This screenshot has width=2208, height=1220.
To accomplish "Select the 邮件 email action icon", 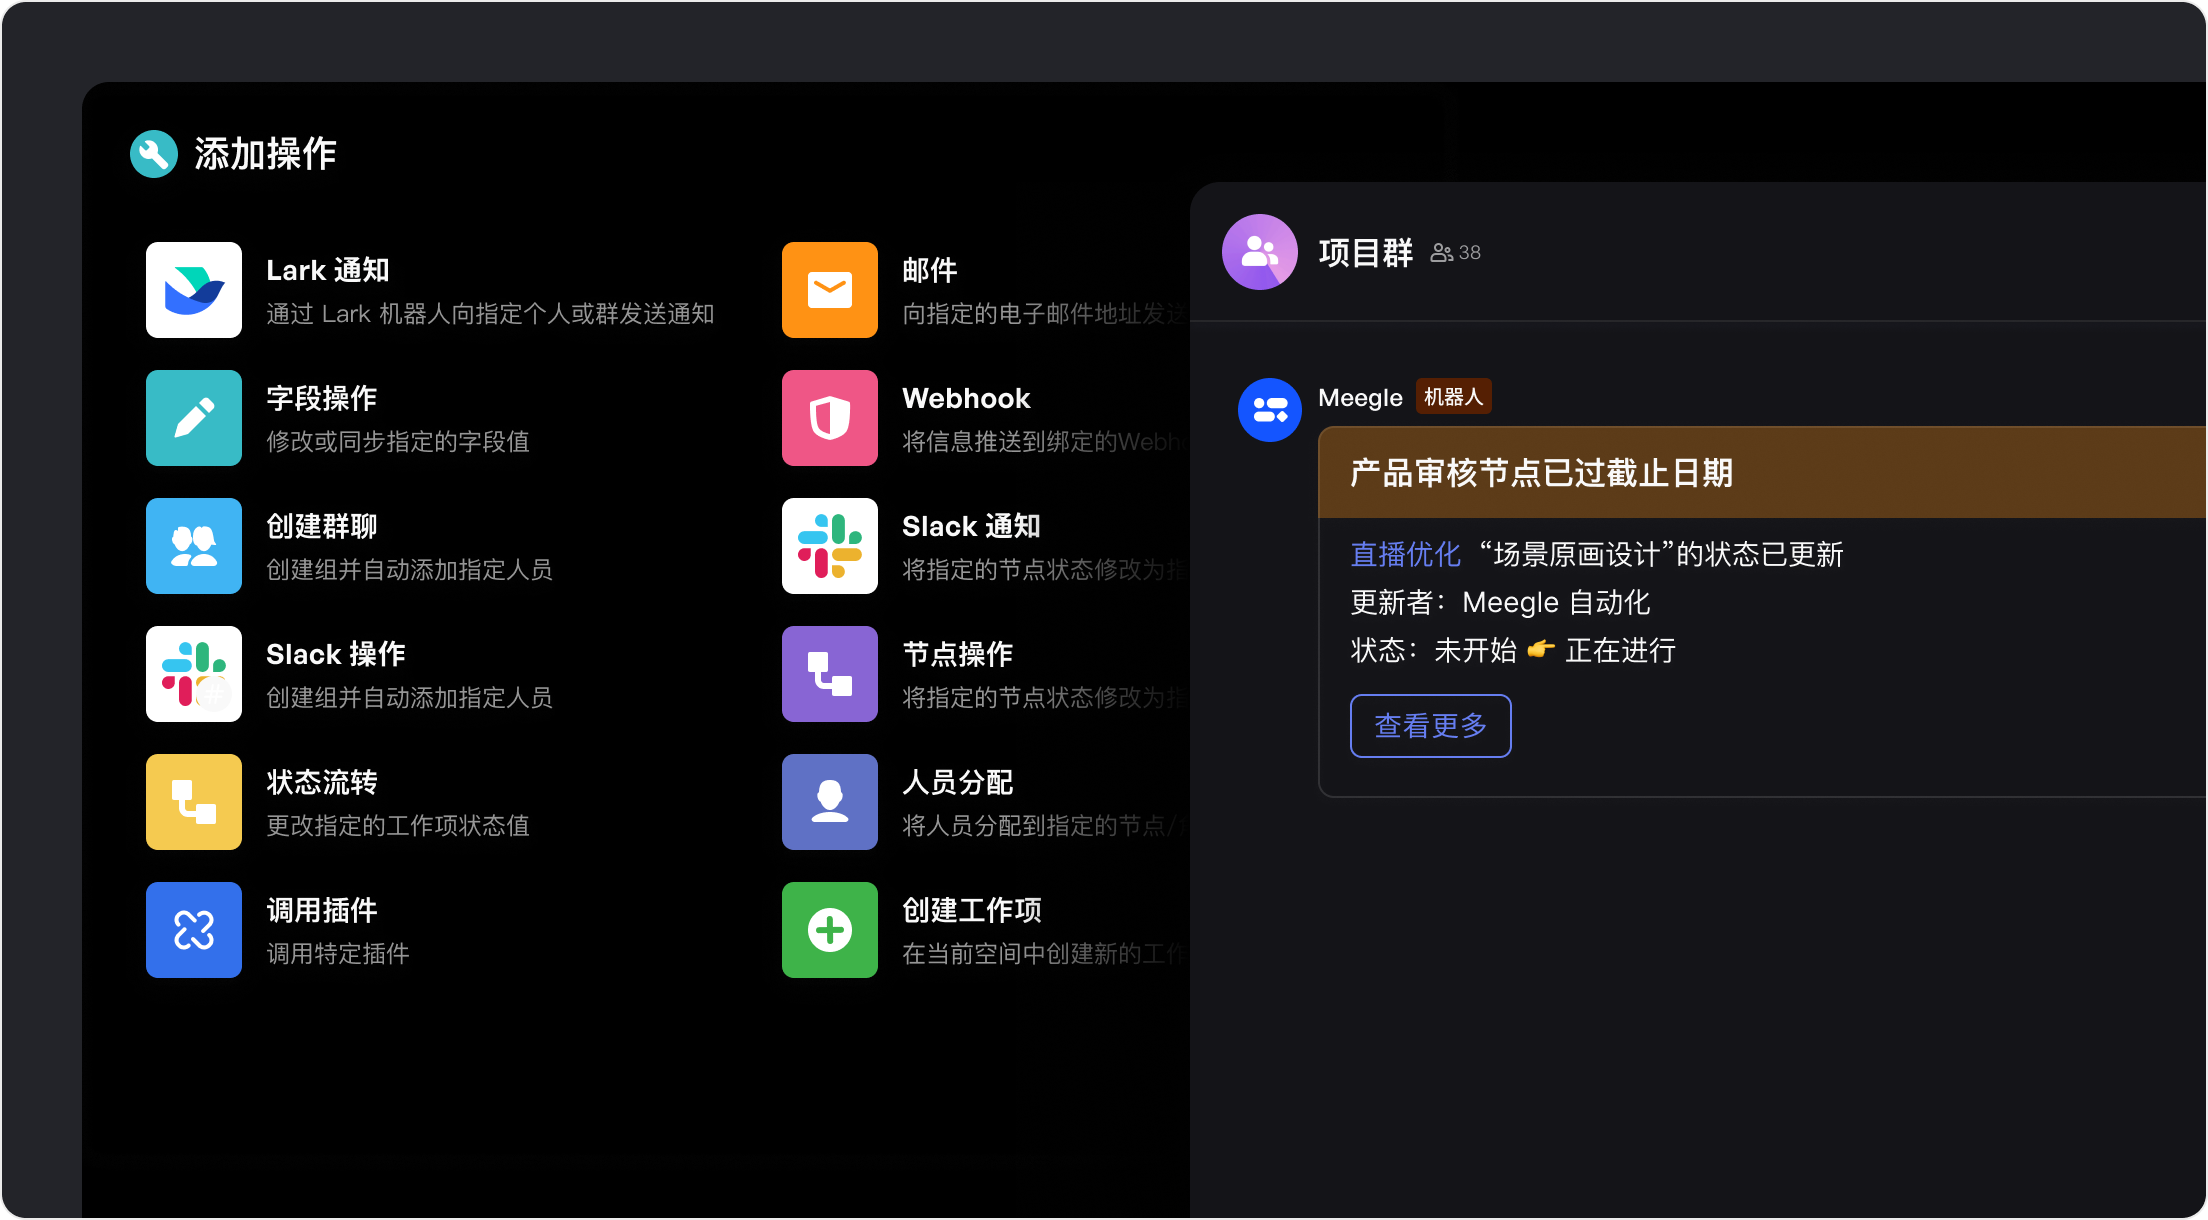I will [x=830, y=290].
